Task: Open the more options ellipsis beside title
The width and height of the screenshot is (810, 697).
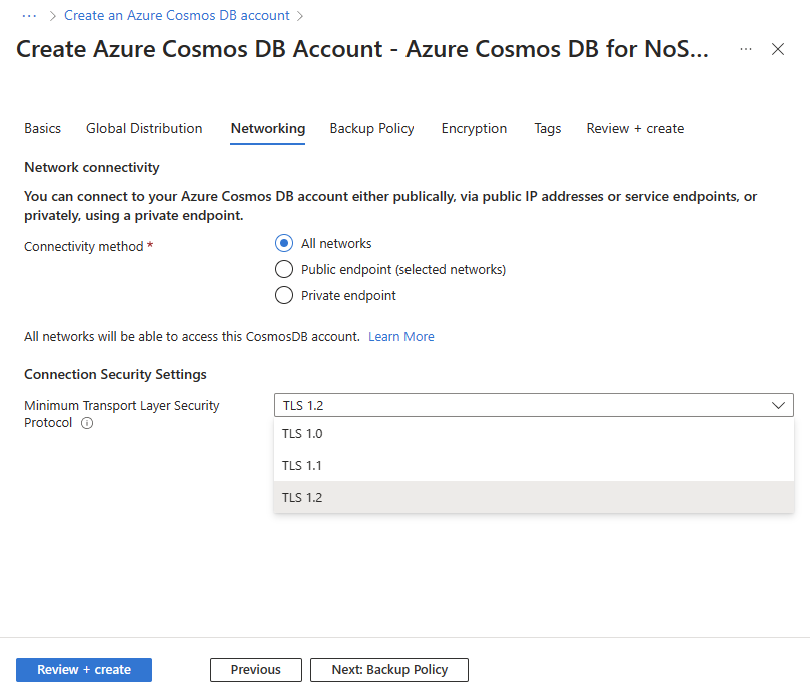Action: (x=746, y=49)
